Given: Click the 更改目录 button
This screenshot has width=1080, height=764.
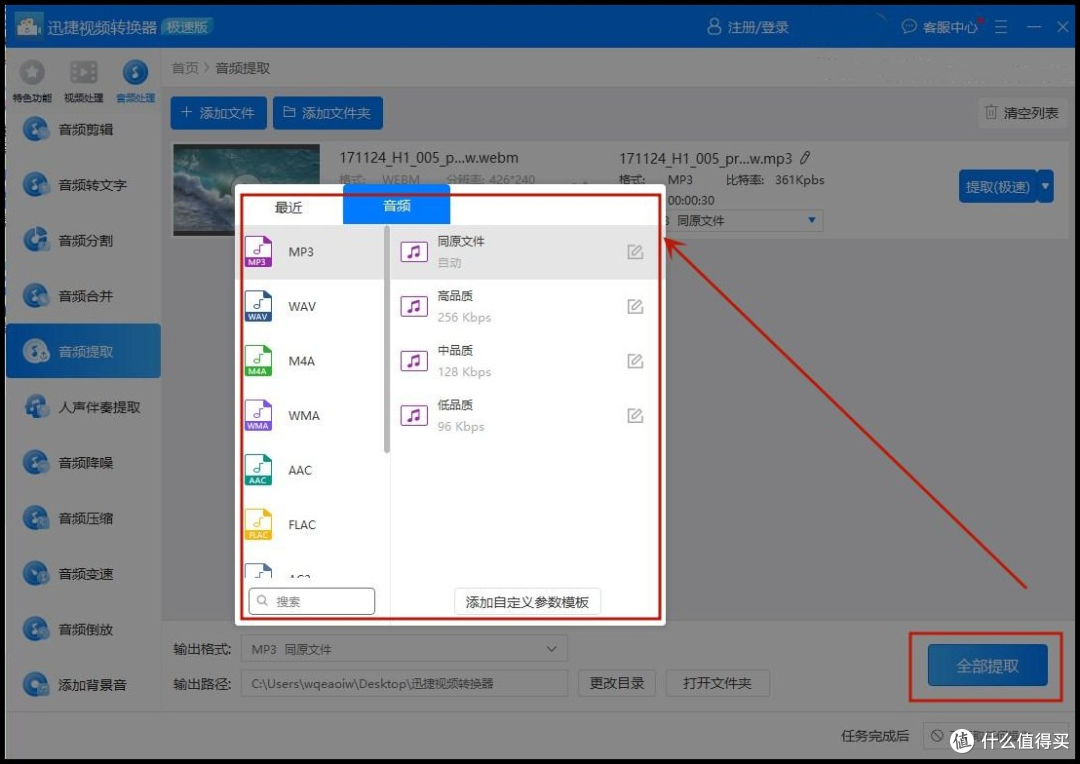Looking at the screenshot, I should coord(617,683).
